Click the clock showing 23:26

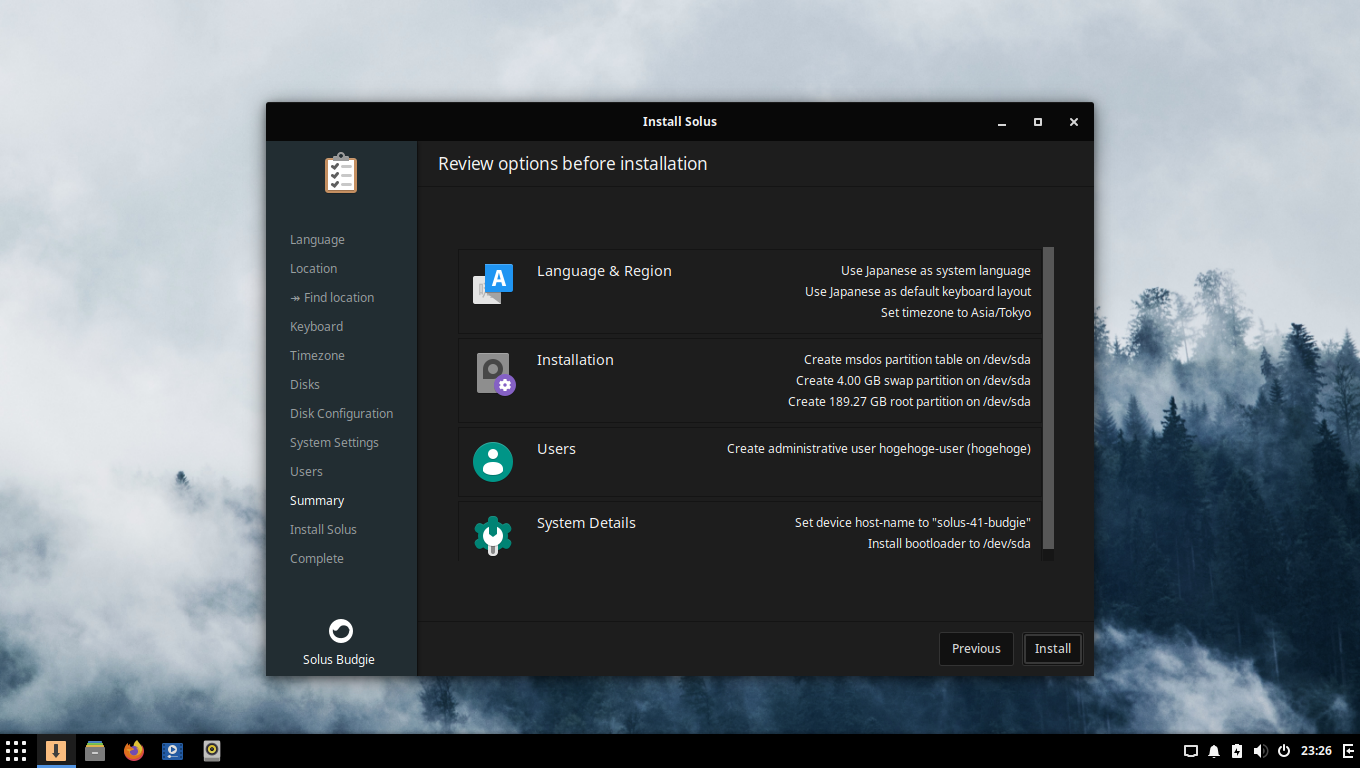[1317, 751]
